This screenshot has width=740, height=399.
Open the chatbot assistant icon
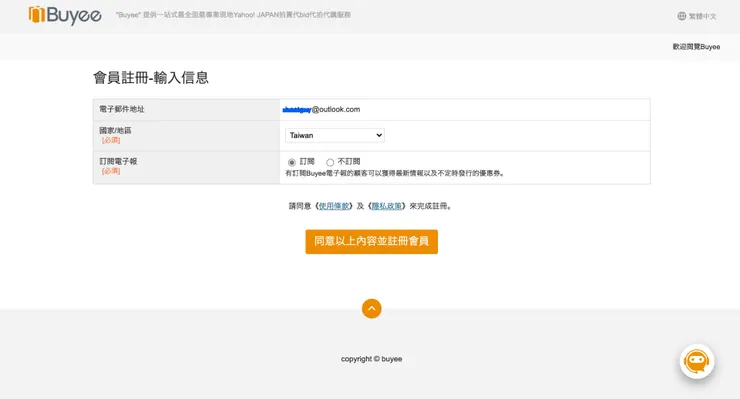(x=697, y=362)
